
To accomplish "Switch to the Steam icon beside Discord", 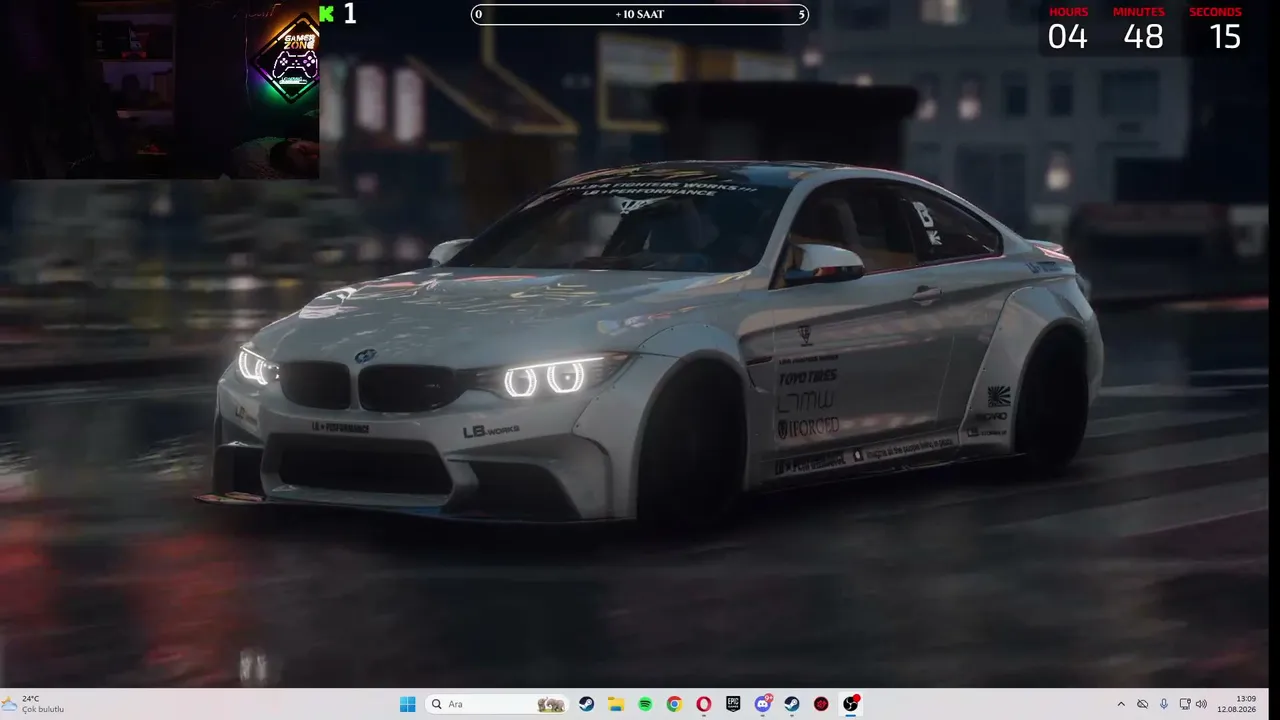I will point(792,704).
